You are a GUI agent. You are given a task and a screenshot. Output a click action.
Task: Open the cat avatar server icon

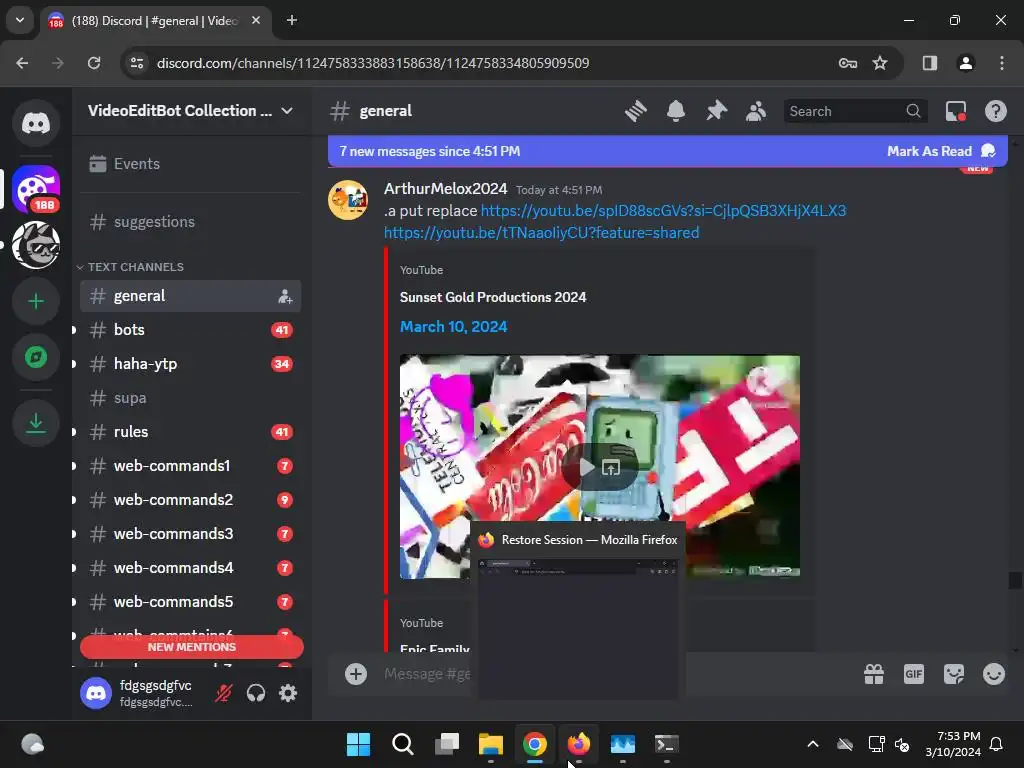(36, 245)
